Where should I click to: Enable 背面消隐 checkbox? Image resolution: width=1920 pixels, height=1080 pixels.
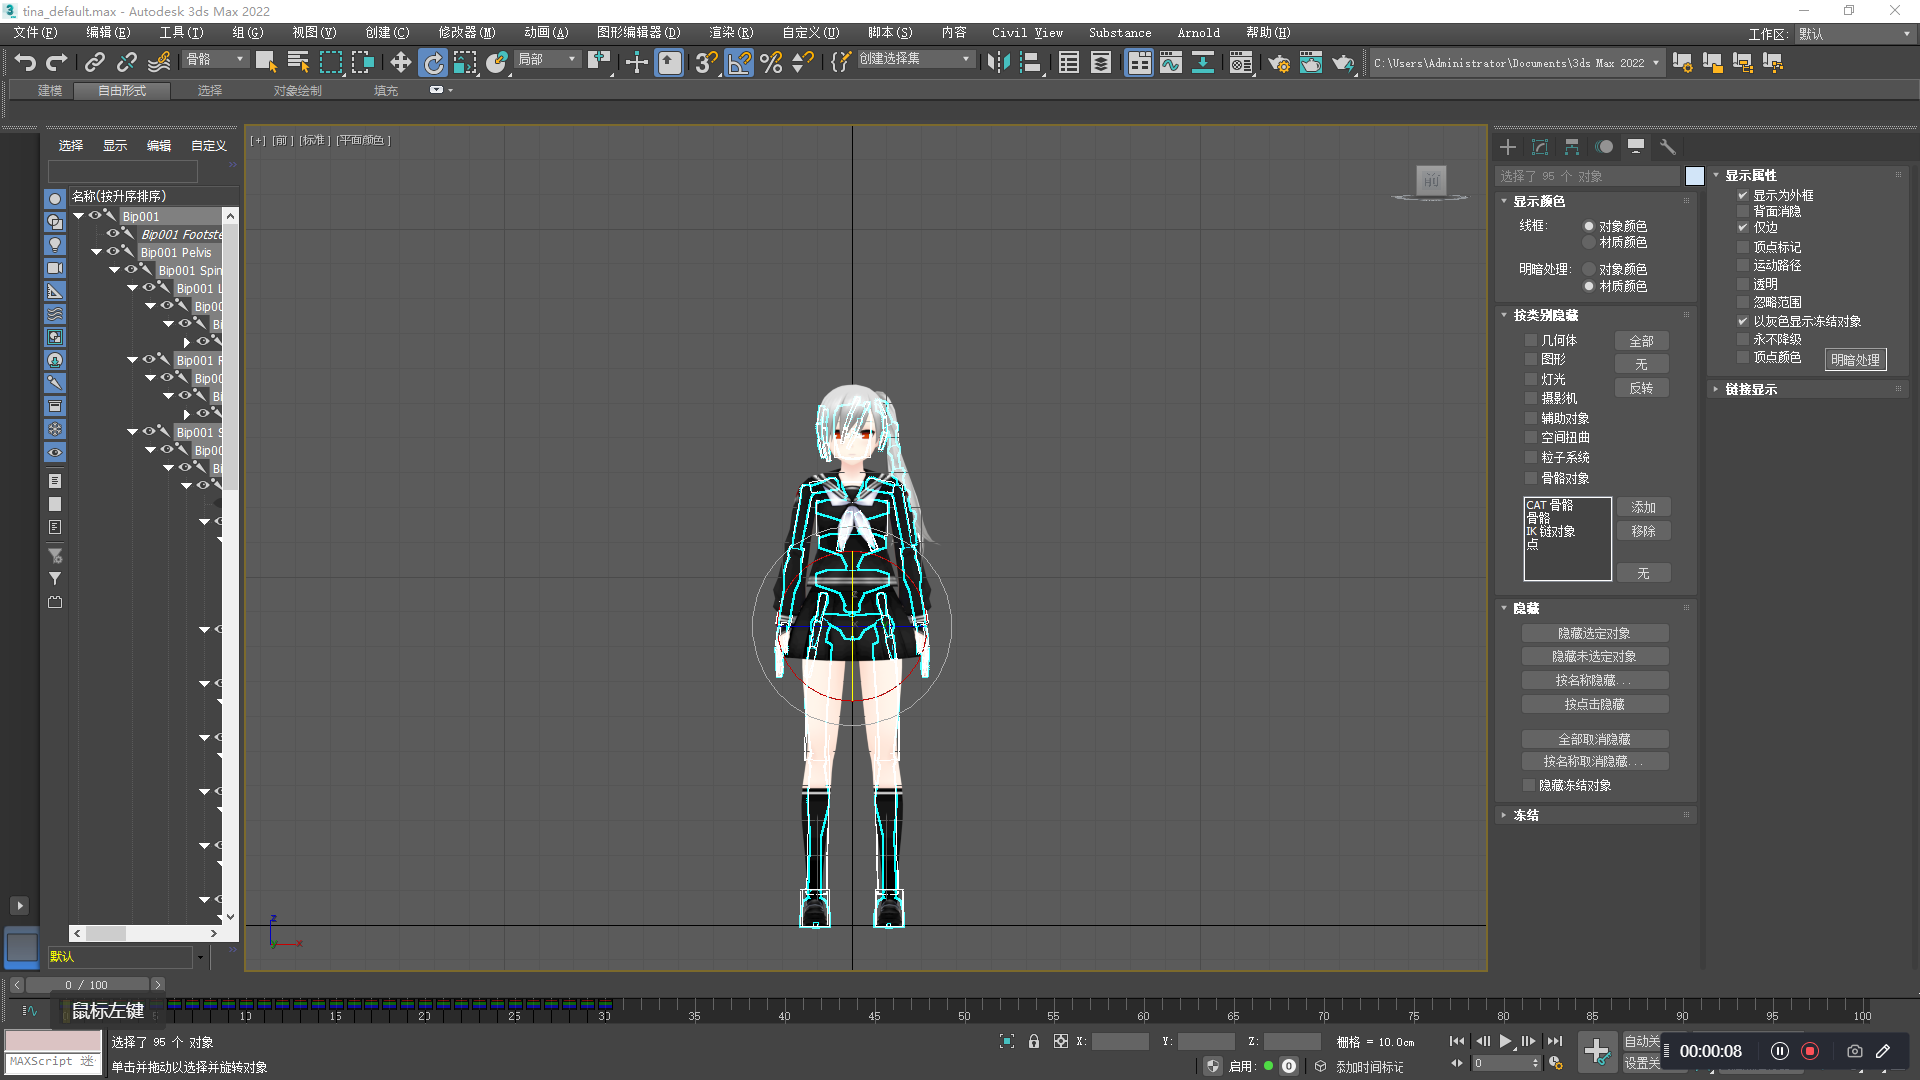click(1743, 211)
